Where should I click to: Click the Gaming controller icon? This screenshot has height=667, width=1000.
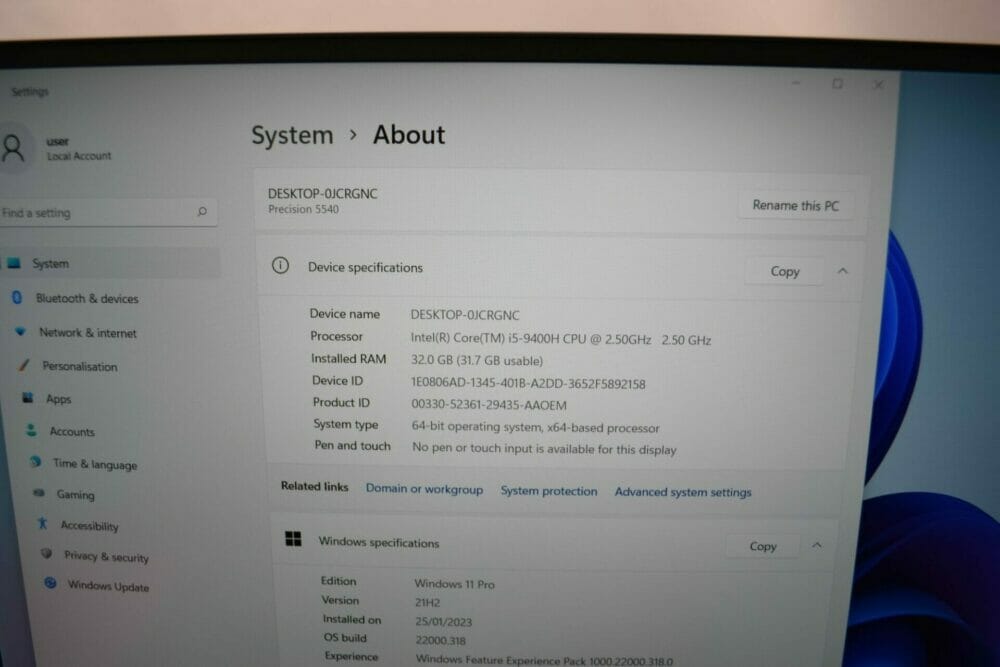tap(39, 493)
